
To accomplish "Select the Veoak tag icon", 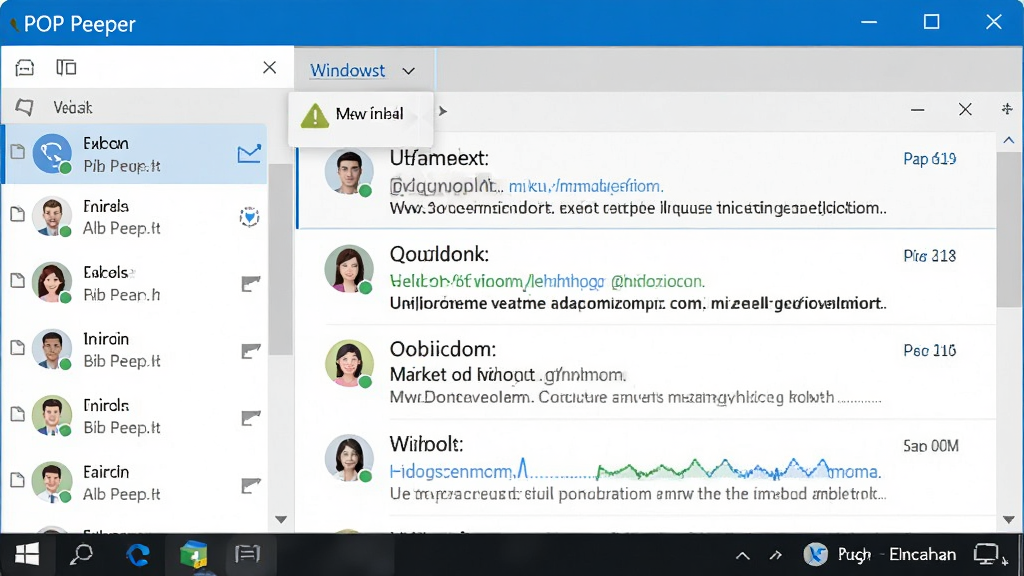I will [x=25, y=107].
